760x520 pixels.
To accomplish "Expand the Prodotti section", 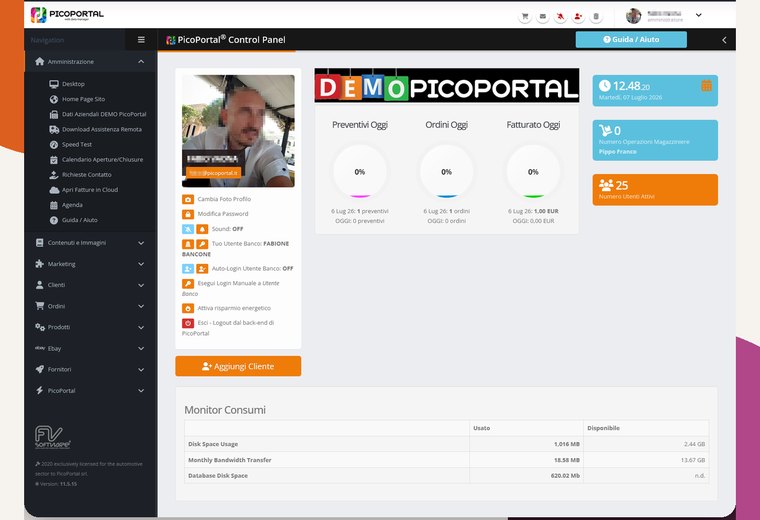I will click(x=90, y=327).
